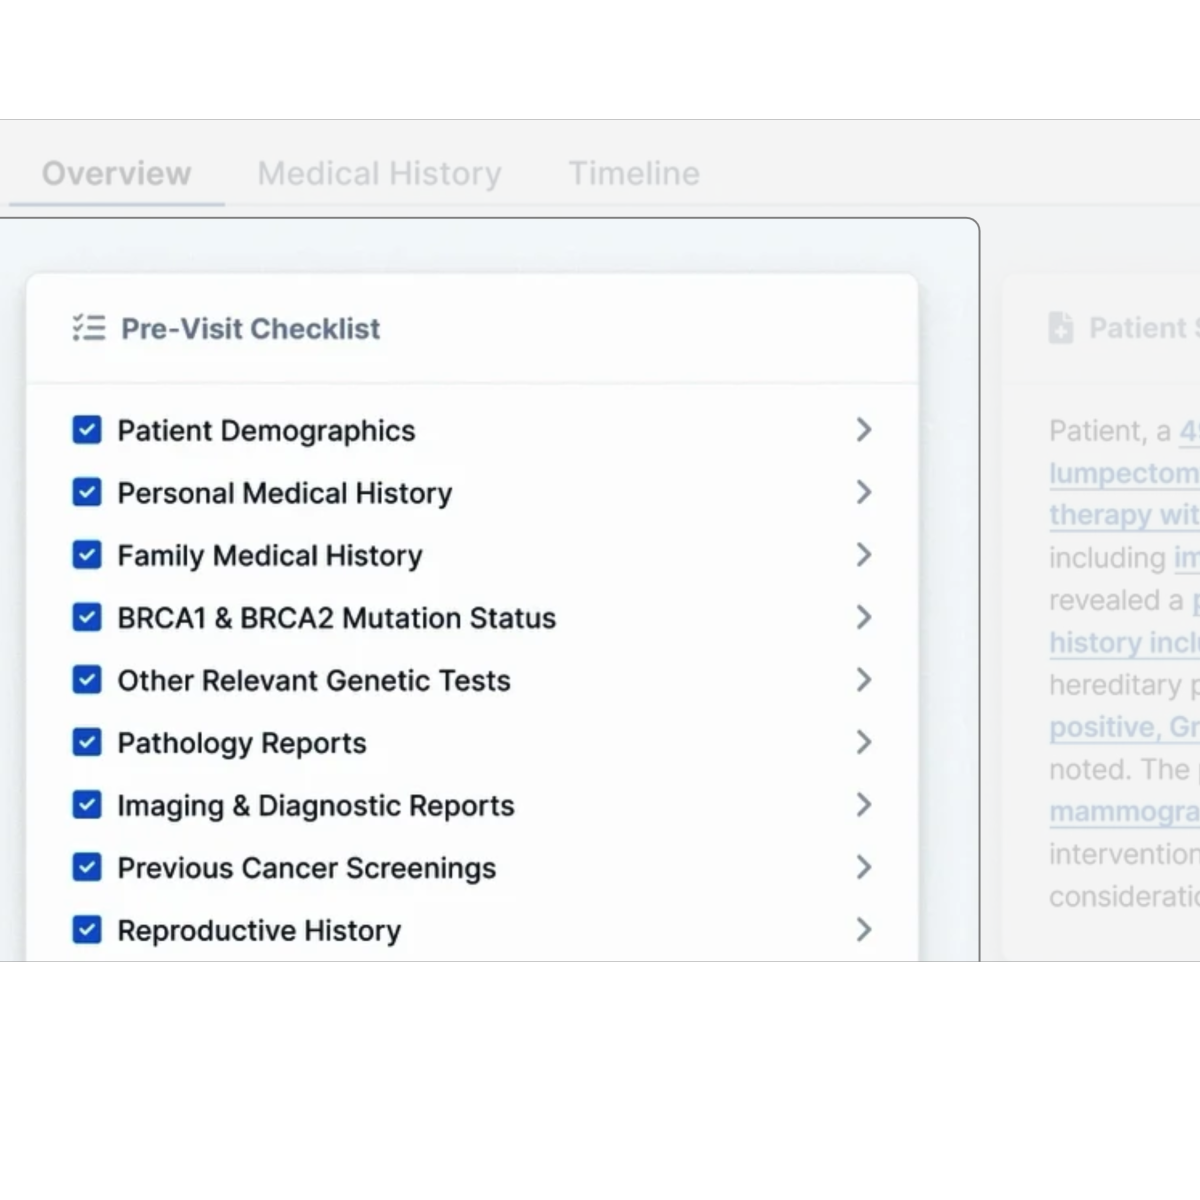
Task: Expand the Reproductive History entry
Action: pos(863,929)
